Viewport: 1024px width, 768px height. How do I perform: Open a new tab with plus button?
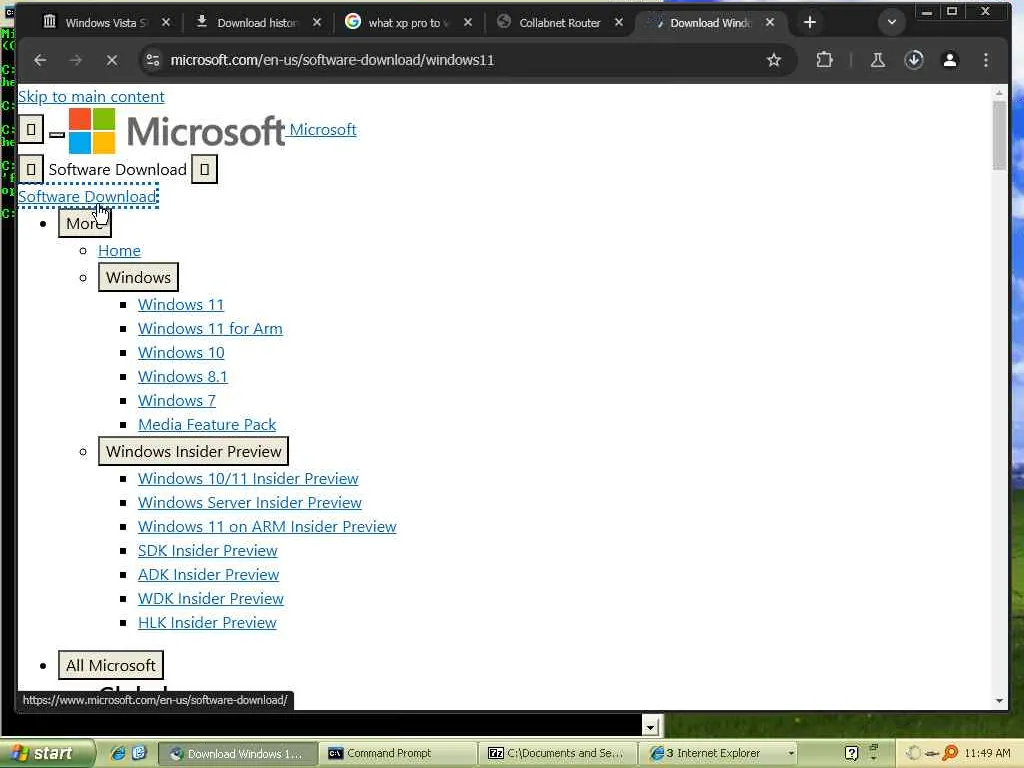[x=810, y=23]
